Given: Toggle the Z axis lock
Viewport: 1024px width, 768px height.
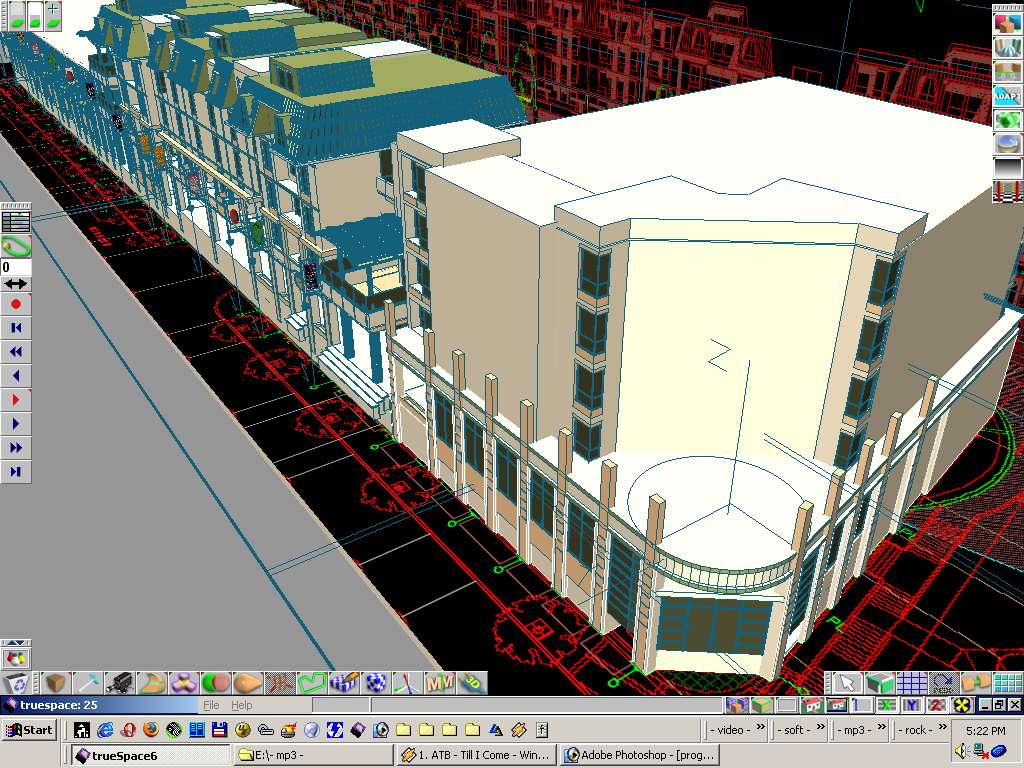Looking at the screenshot, I should tap(936, 706).
